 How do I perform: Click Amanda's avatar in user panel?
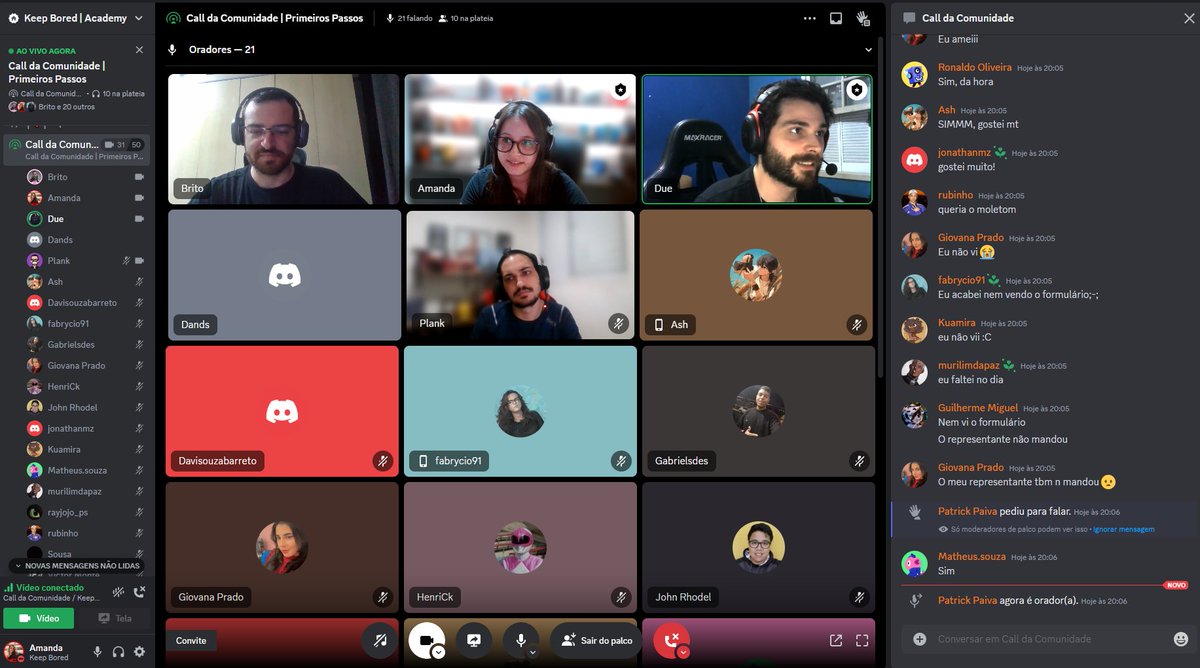pyautogui.click(x=14, y=652)
